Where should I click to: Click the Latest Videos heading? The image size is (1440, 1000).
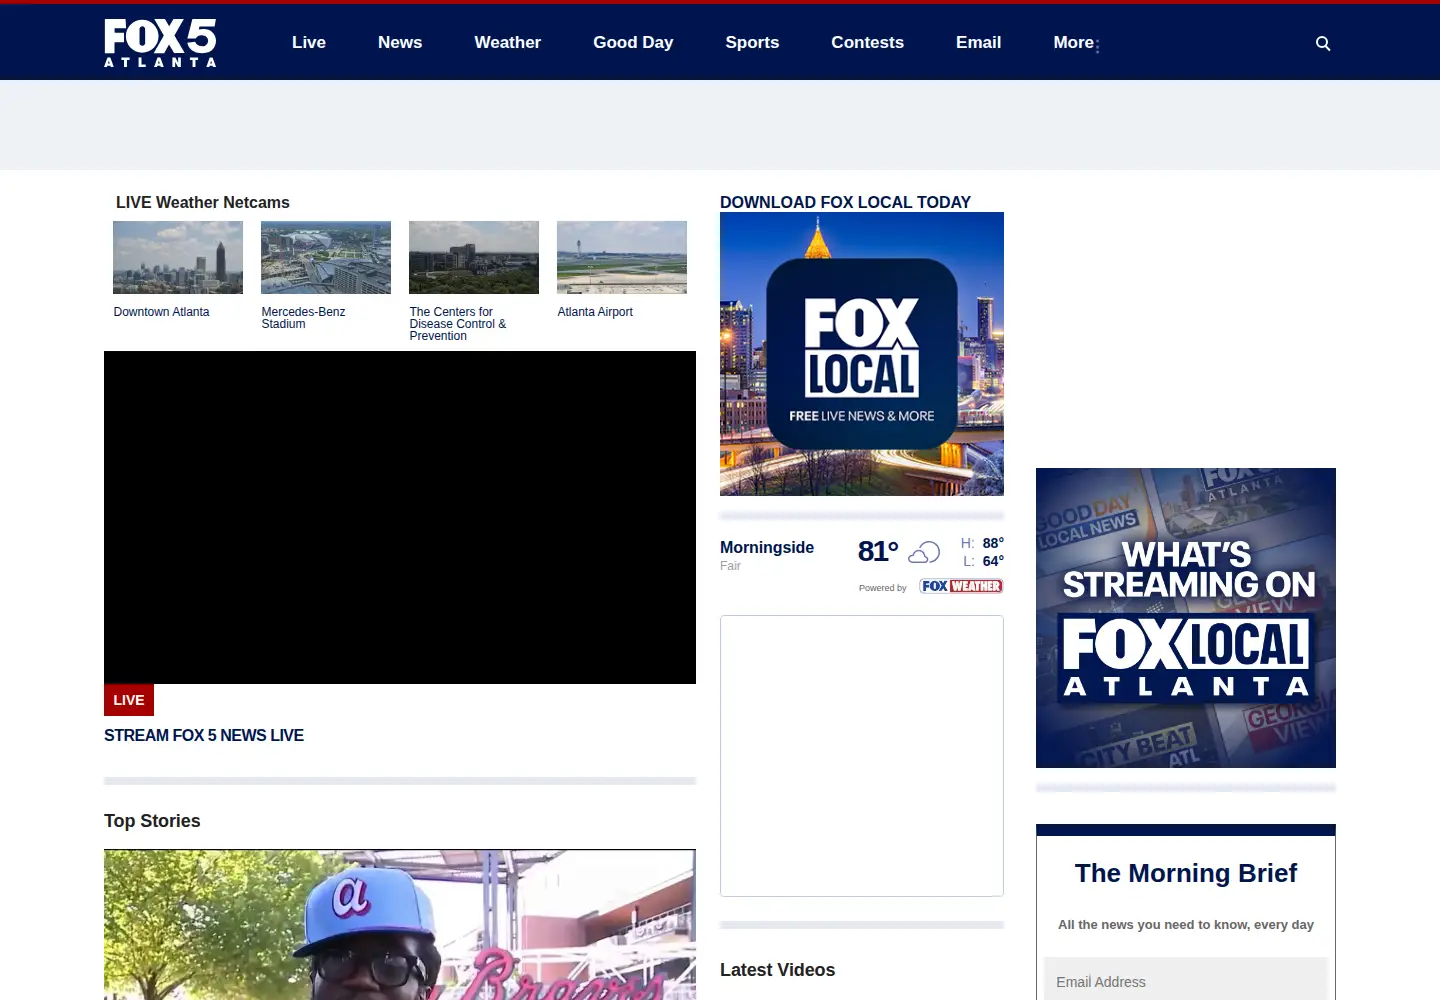(777, 970)
